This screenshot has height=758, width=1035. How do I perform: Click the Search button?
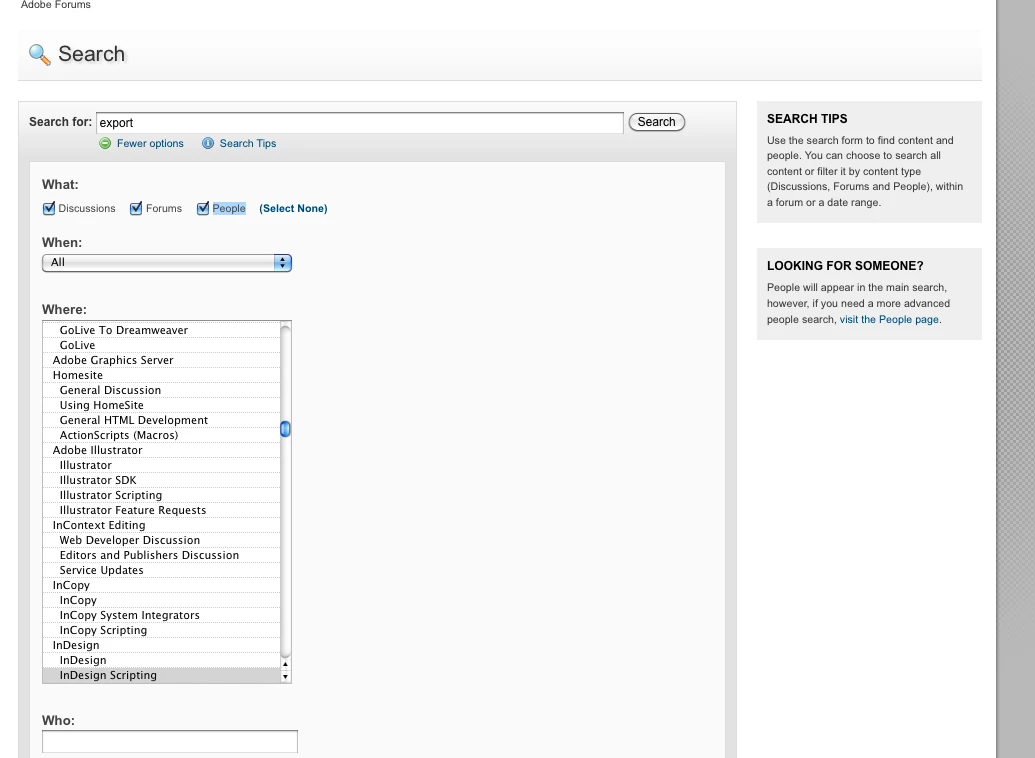657,122
